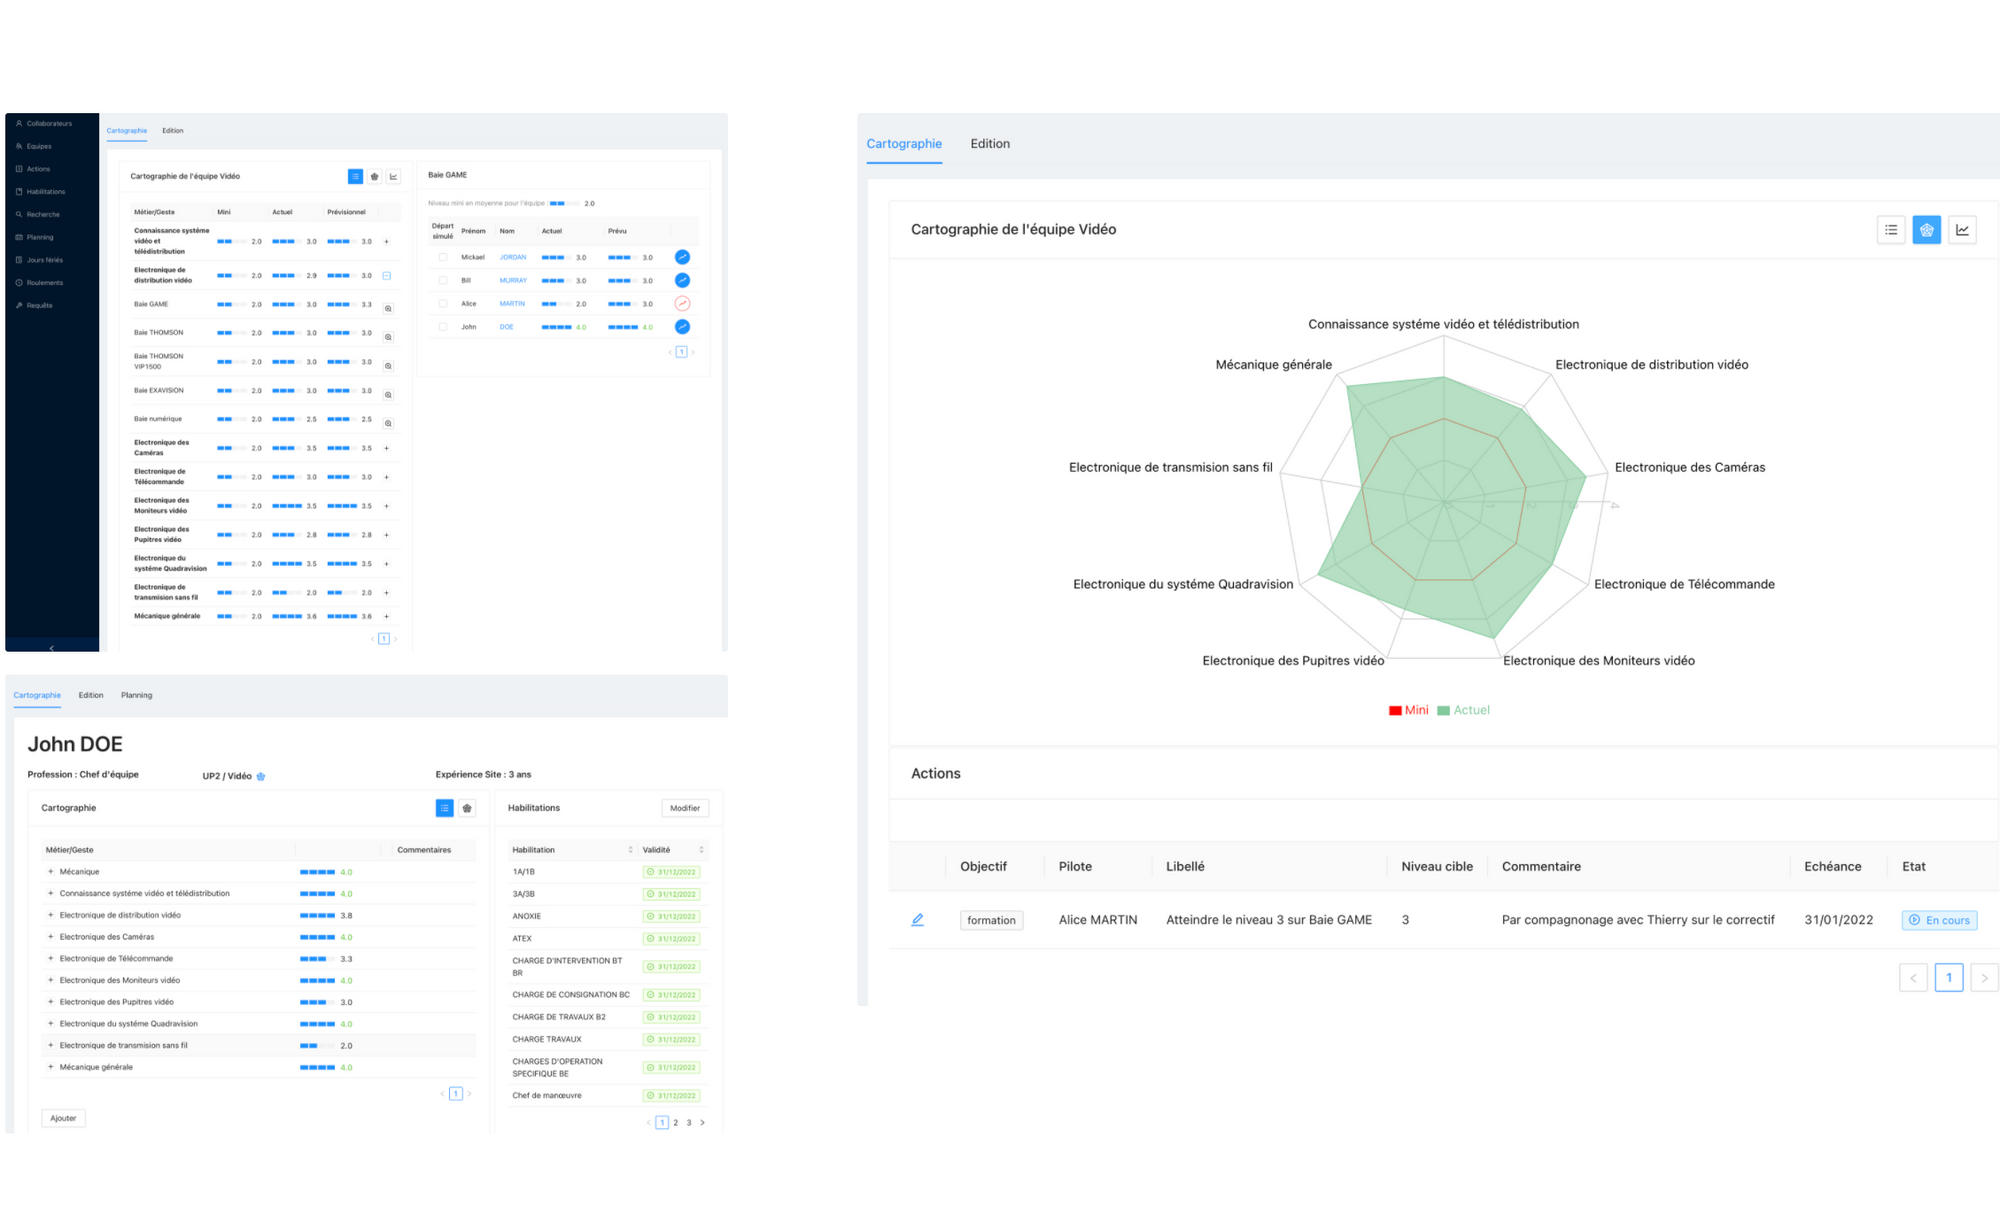
Task: Click the Modifier button in Habilitations
Action: click(685, 808)
